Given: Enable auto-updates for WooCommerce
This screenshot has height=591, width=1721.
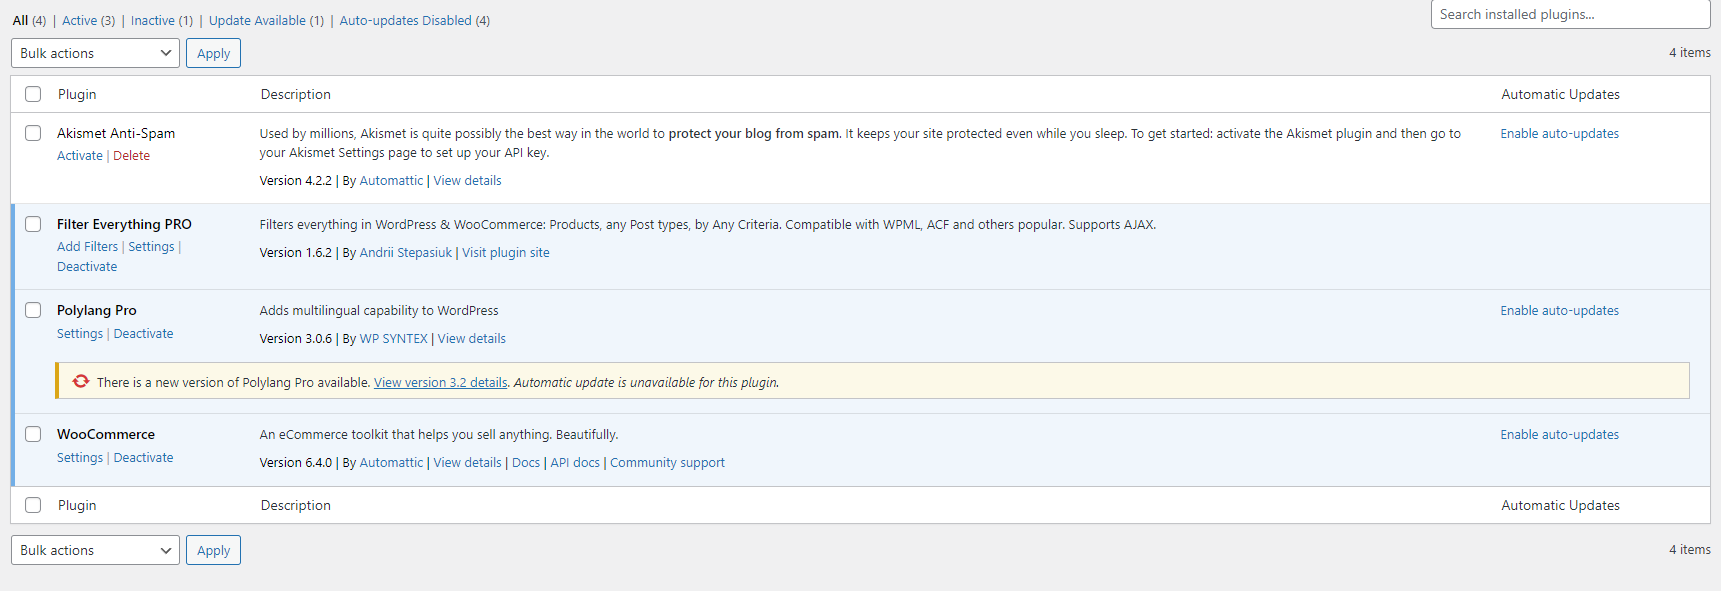Looking at the screenshot, I should coord(1559,435).
